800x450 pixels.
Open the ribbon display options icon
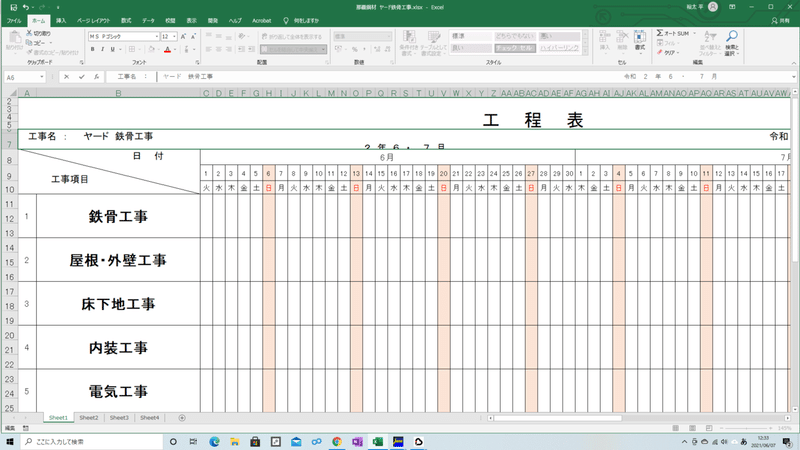click(x=732, y=7)
